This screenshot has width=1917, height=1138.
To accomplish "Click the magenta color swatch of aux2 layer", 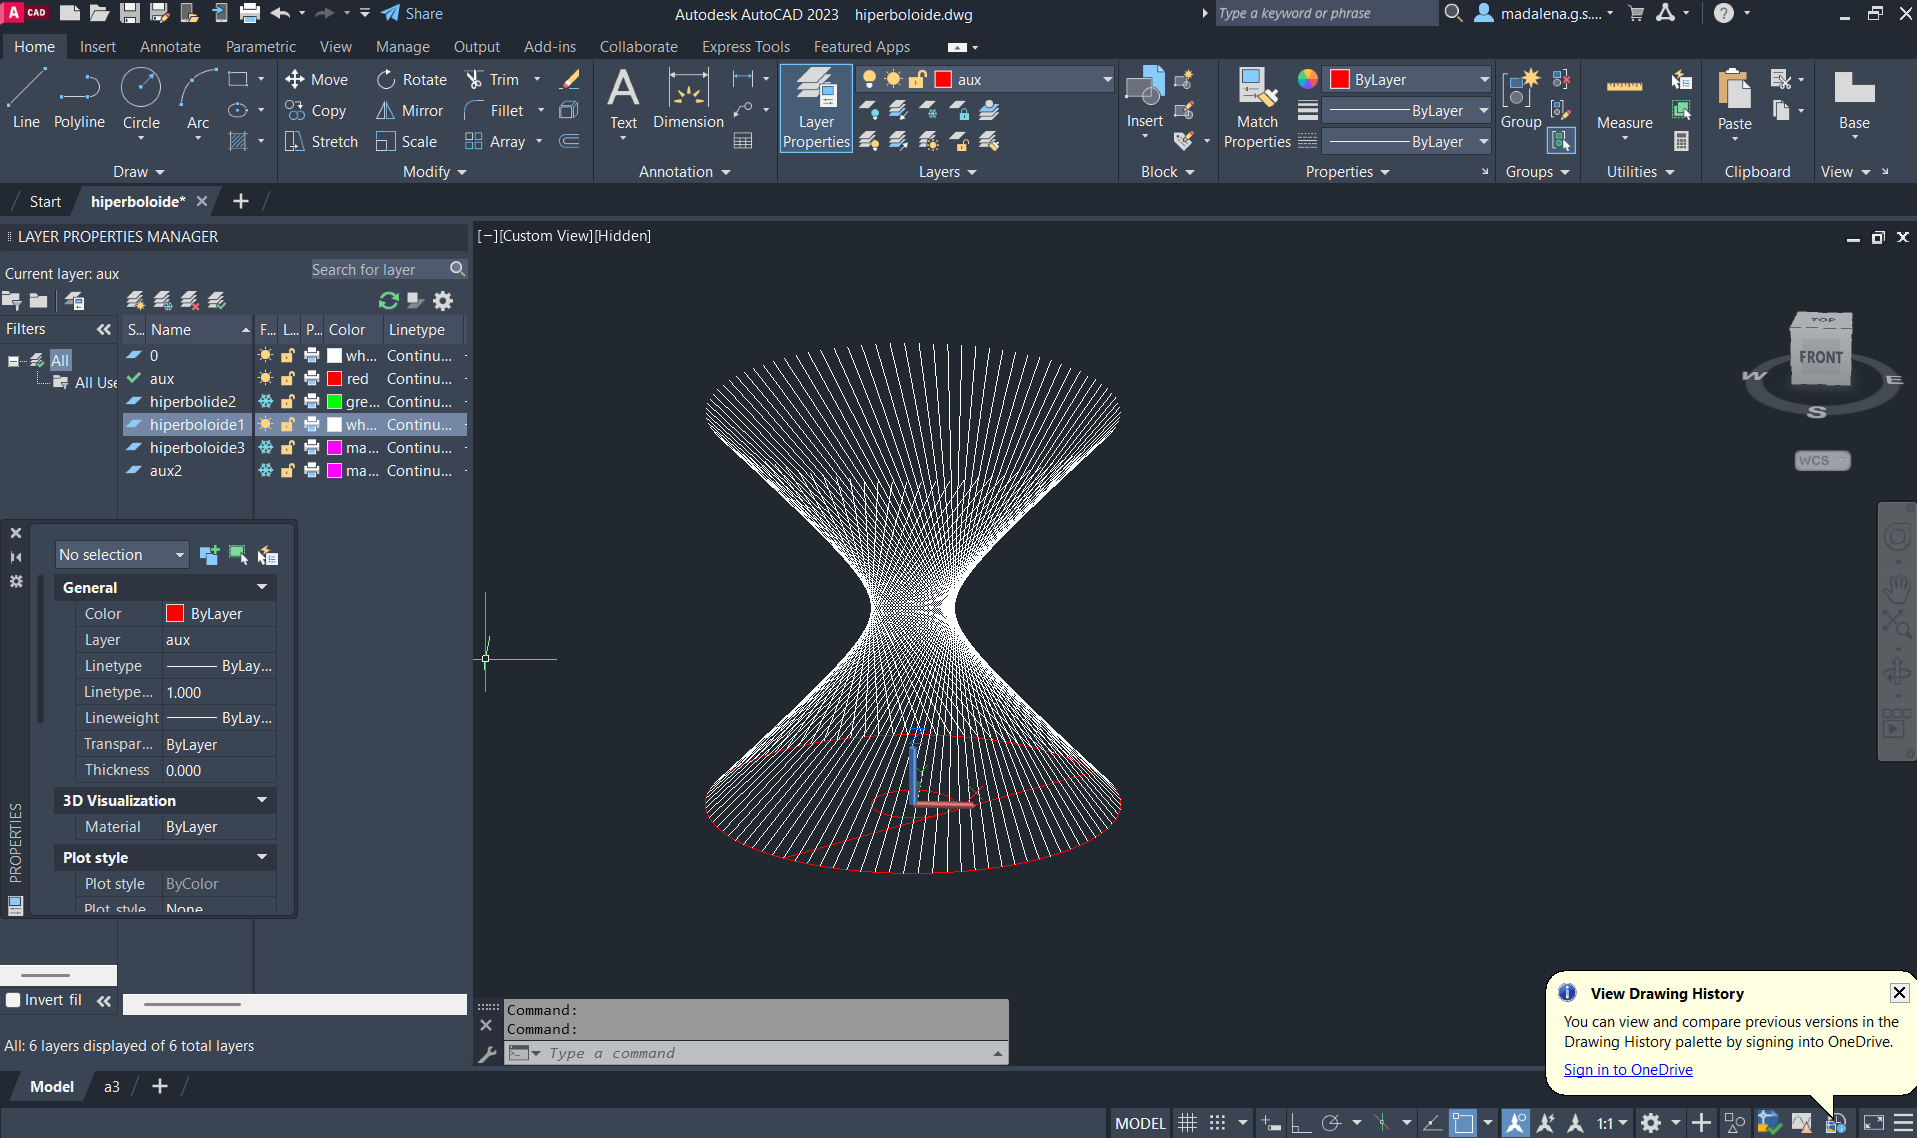I will point(335,471).
